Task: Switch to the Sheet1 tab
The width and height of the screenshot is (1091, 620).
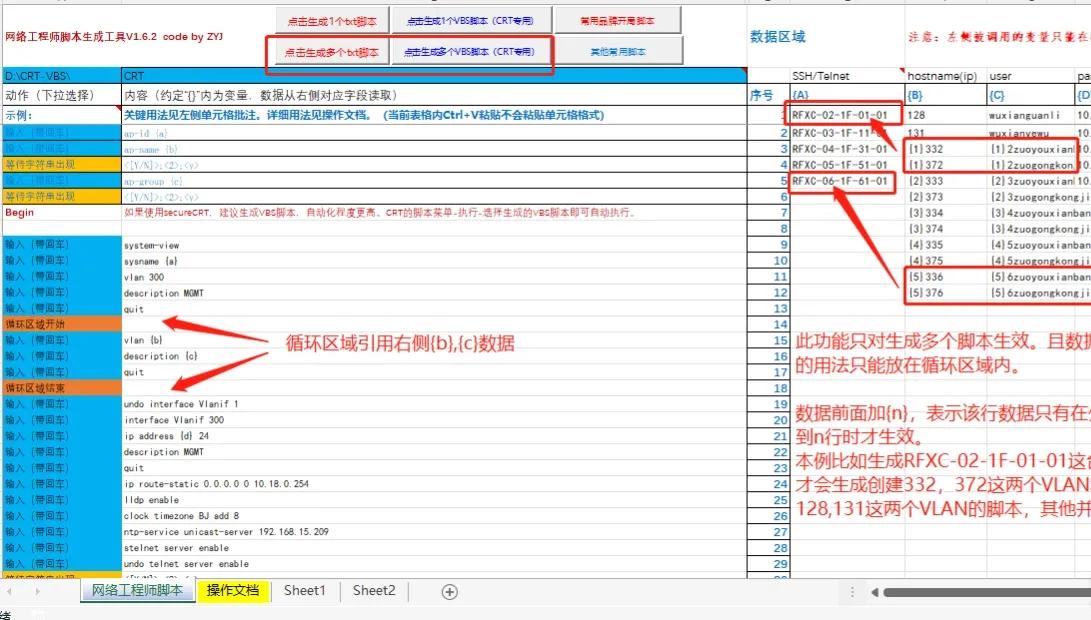Action: pos(304,591)
